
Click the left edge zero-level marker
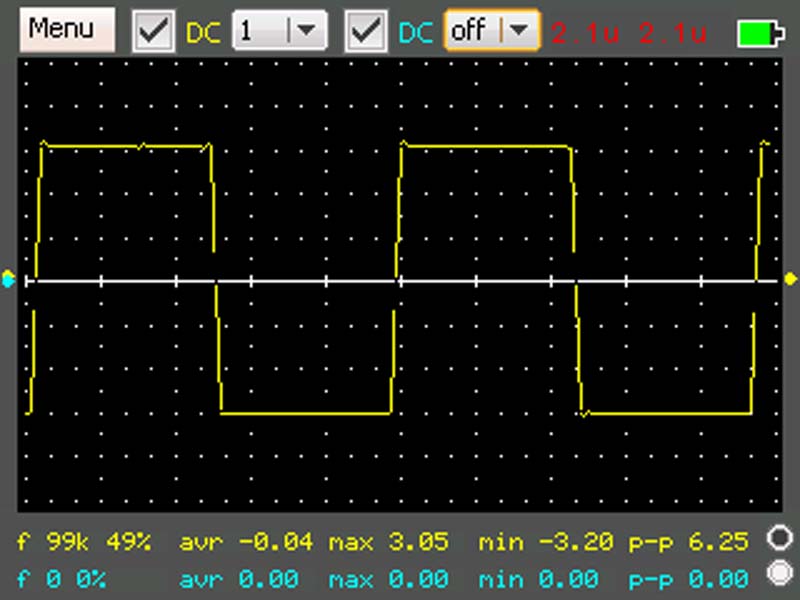9,279
